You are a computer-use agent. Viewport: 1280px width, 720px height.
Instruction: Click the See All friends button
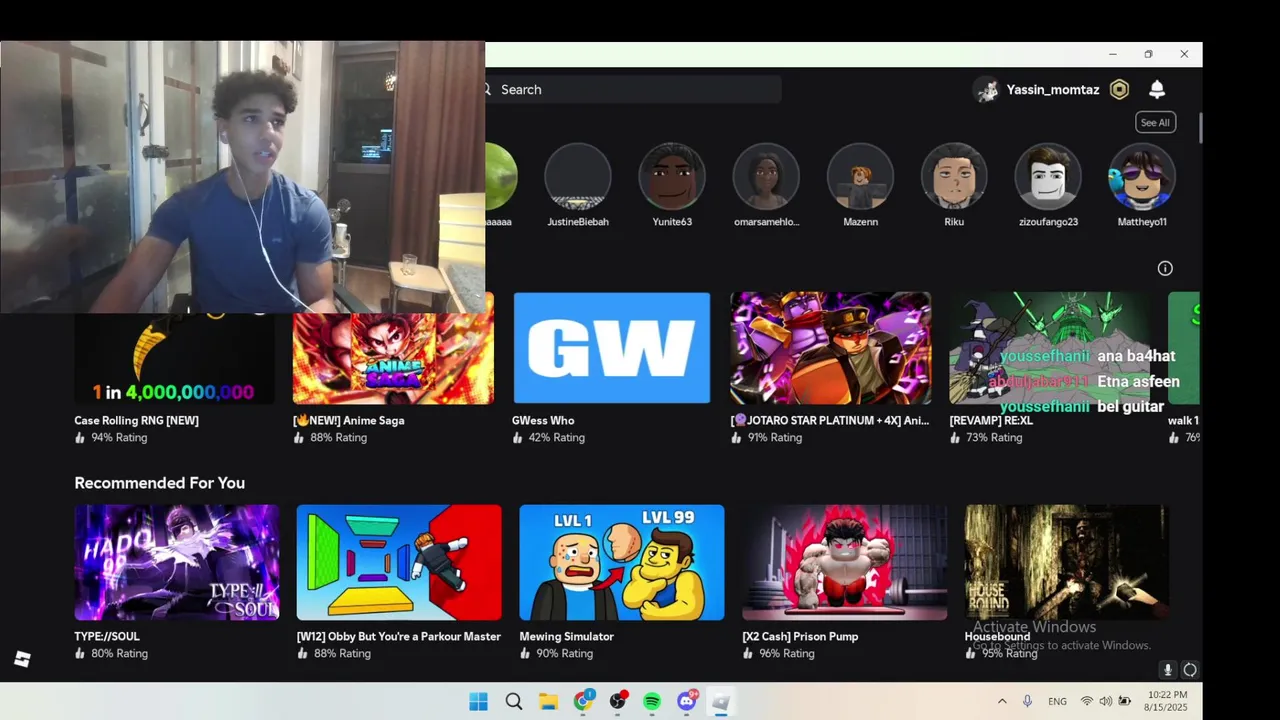pyautogui.click(x=1155, y=123)
